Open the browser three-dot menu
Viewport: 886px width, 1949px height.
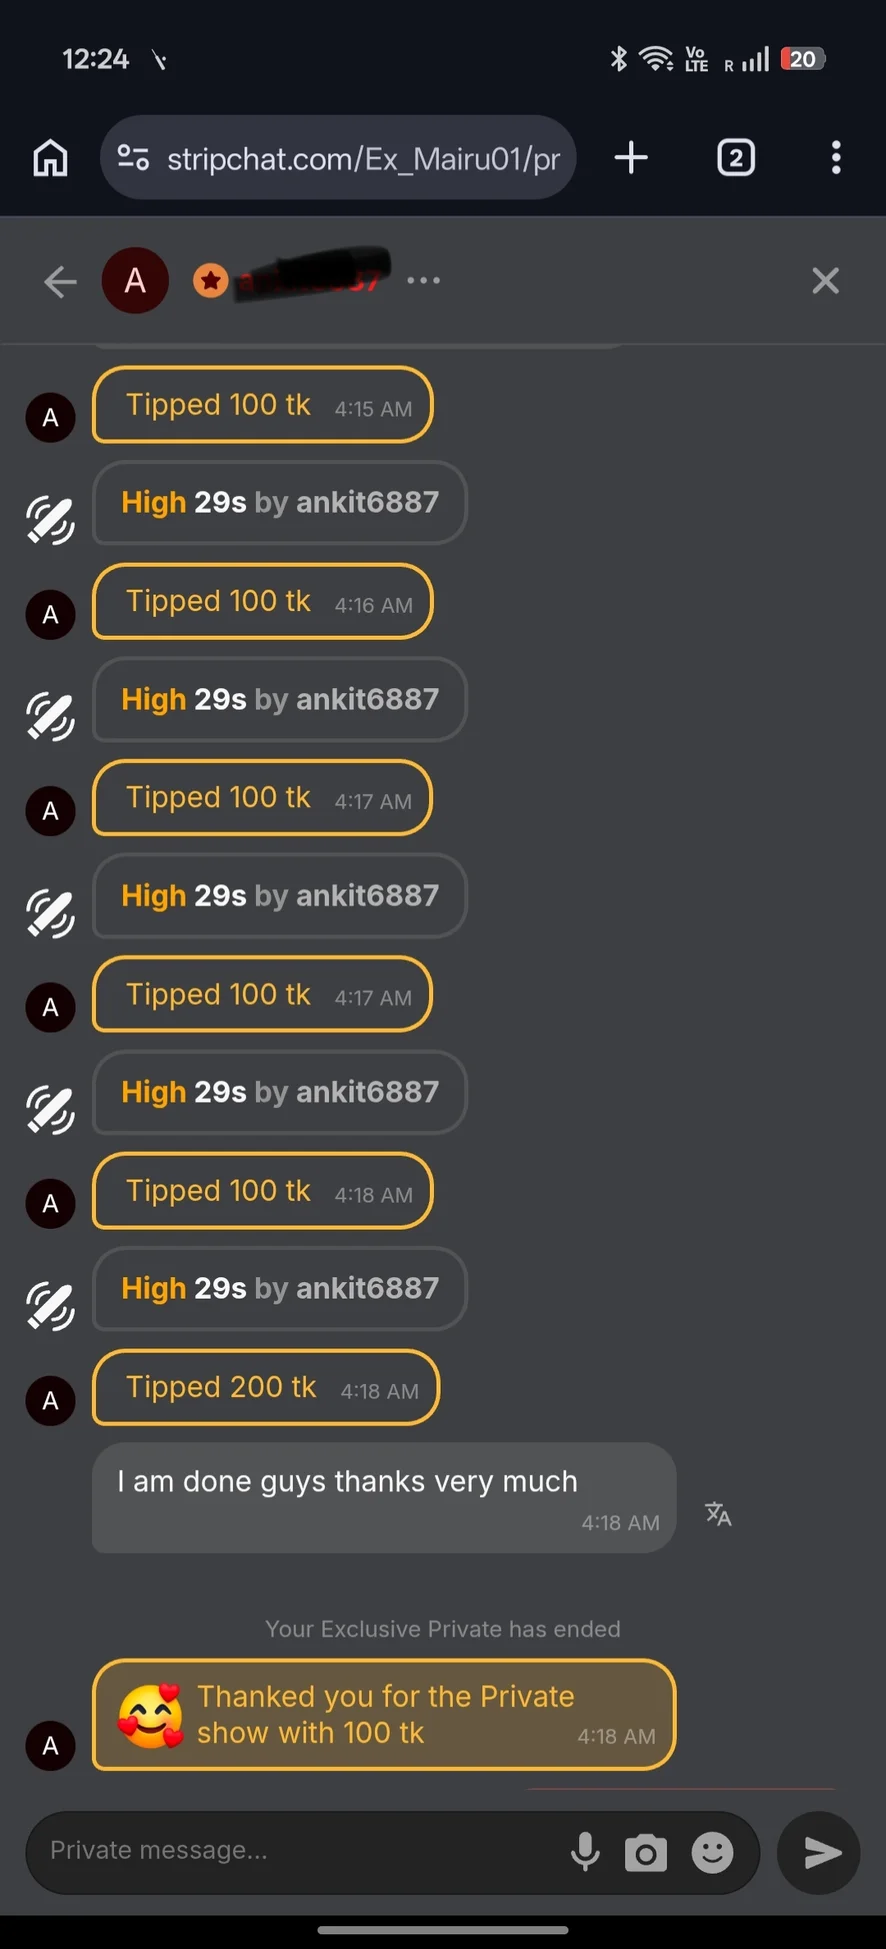836,158
